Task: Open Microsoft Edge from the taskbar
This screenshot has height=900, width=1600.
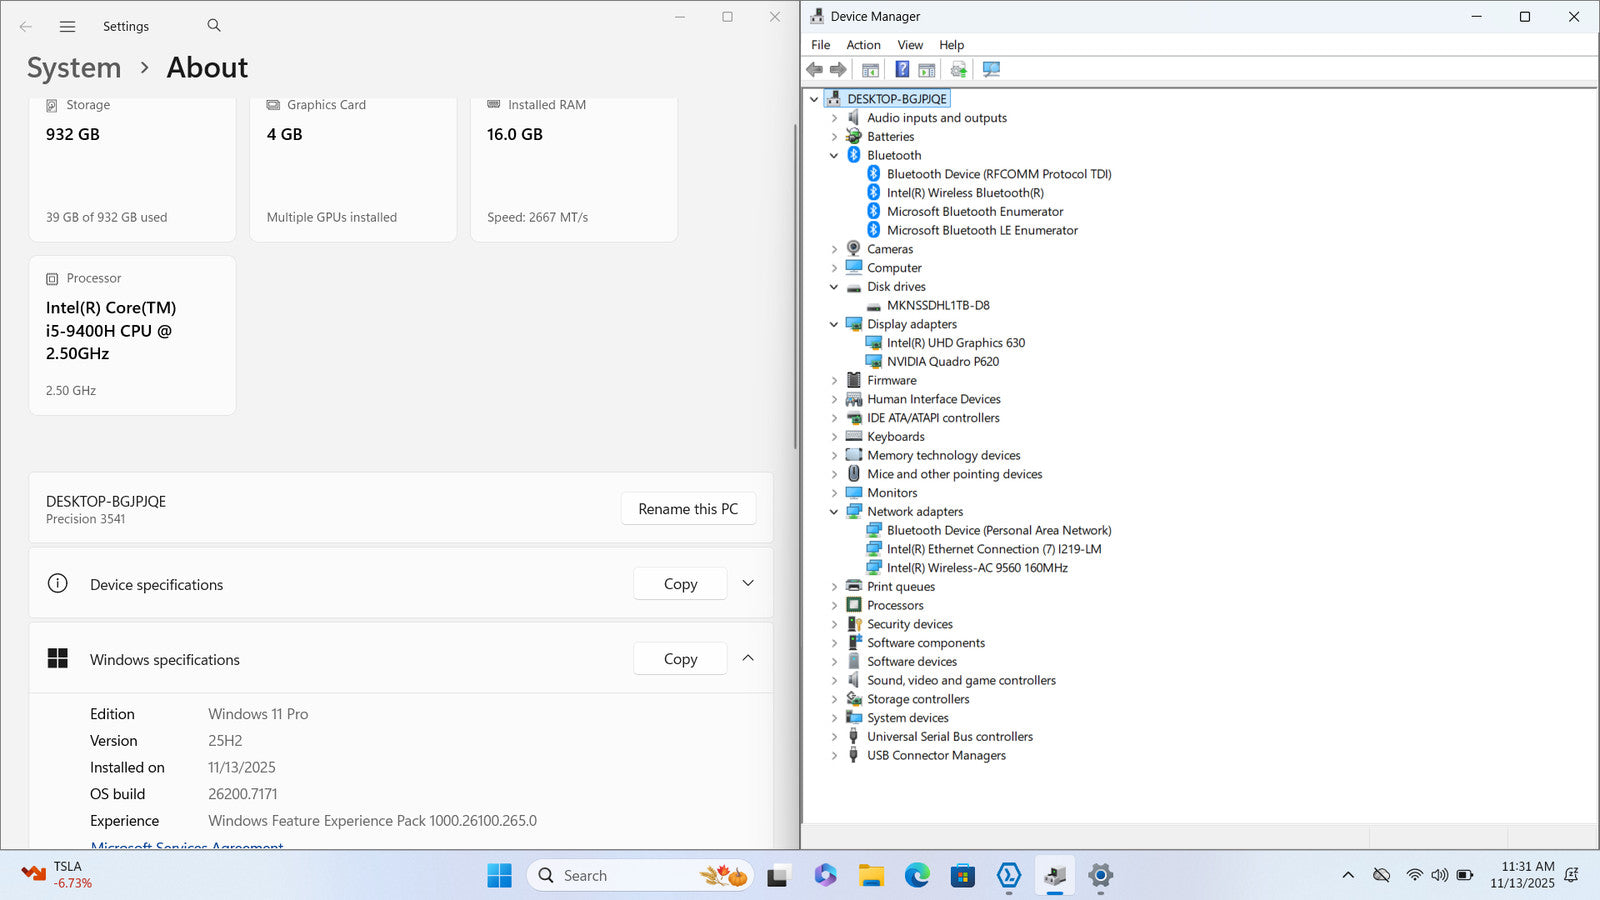Action: 917,876
